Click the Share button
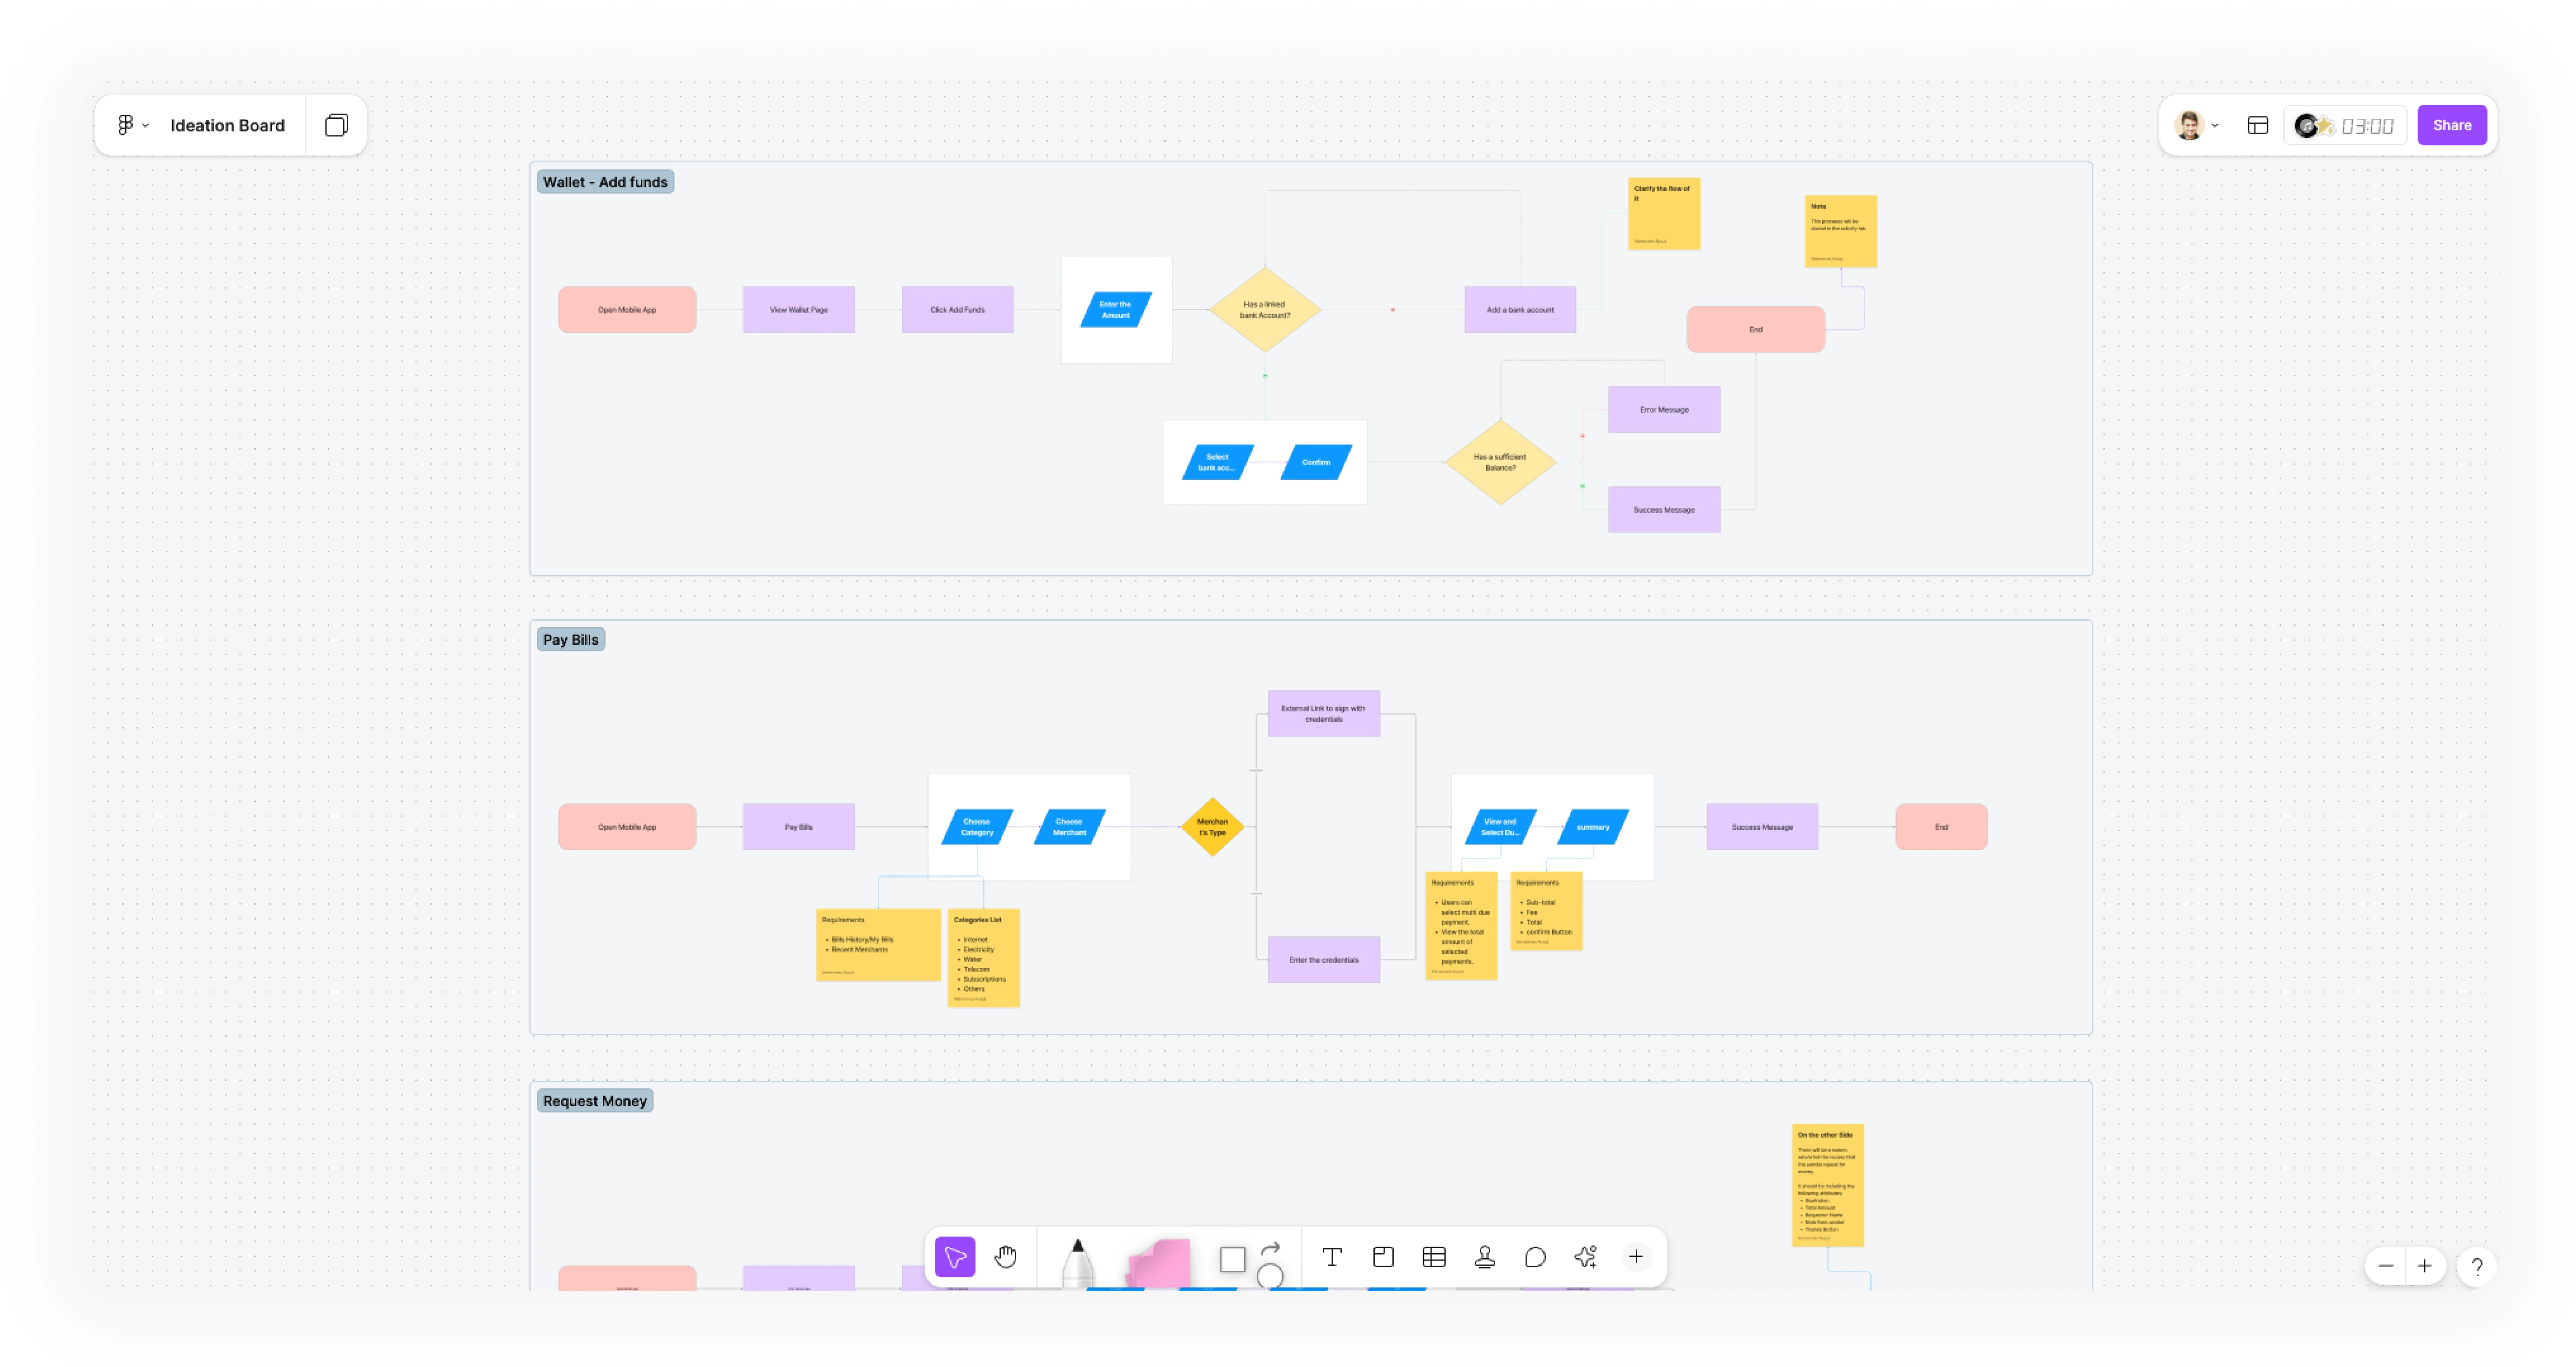The image size is (2576, 1367). pyautogui.click(x=2451, y=125)
